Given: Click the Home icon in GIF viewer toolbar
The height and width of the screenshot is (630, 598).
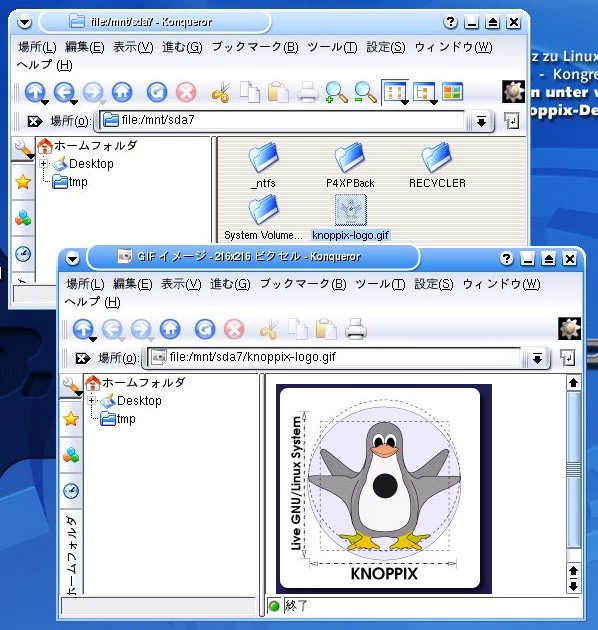Looking at the screenshot, I should click(170, 329).
